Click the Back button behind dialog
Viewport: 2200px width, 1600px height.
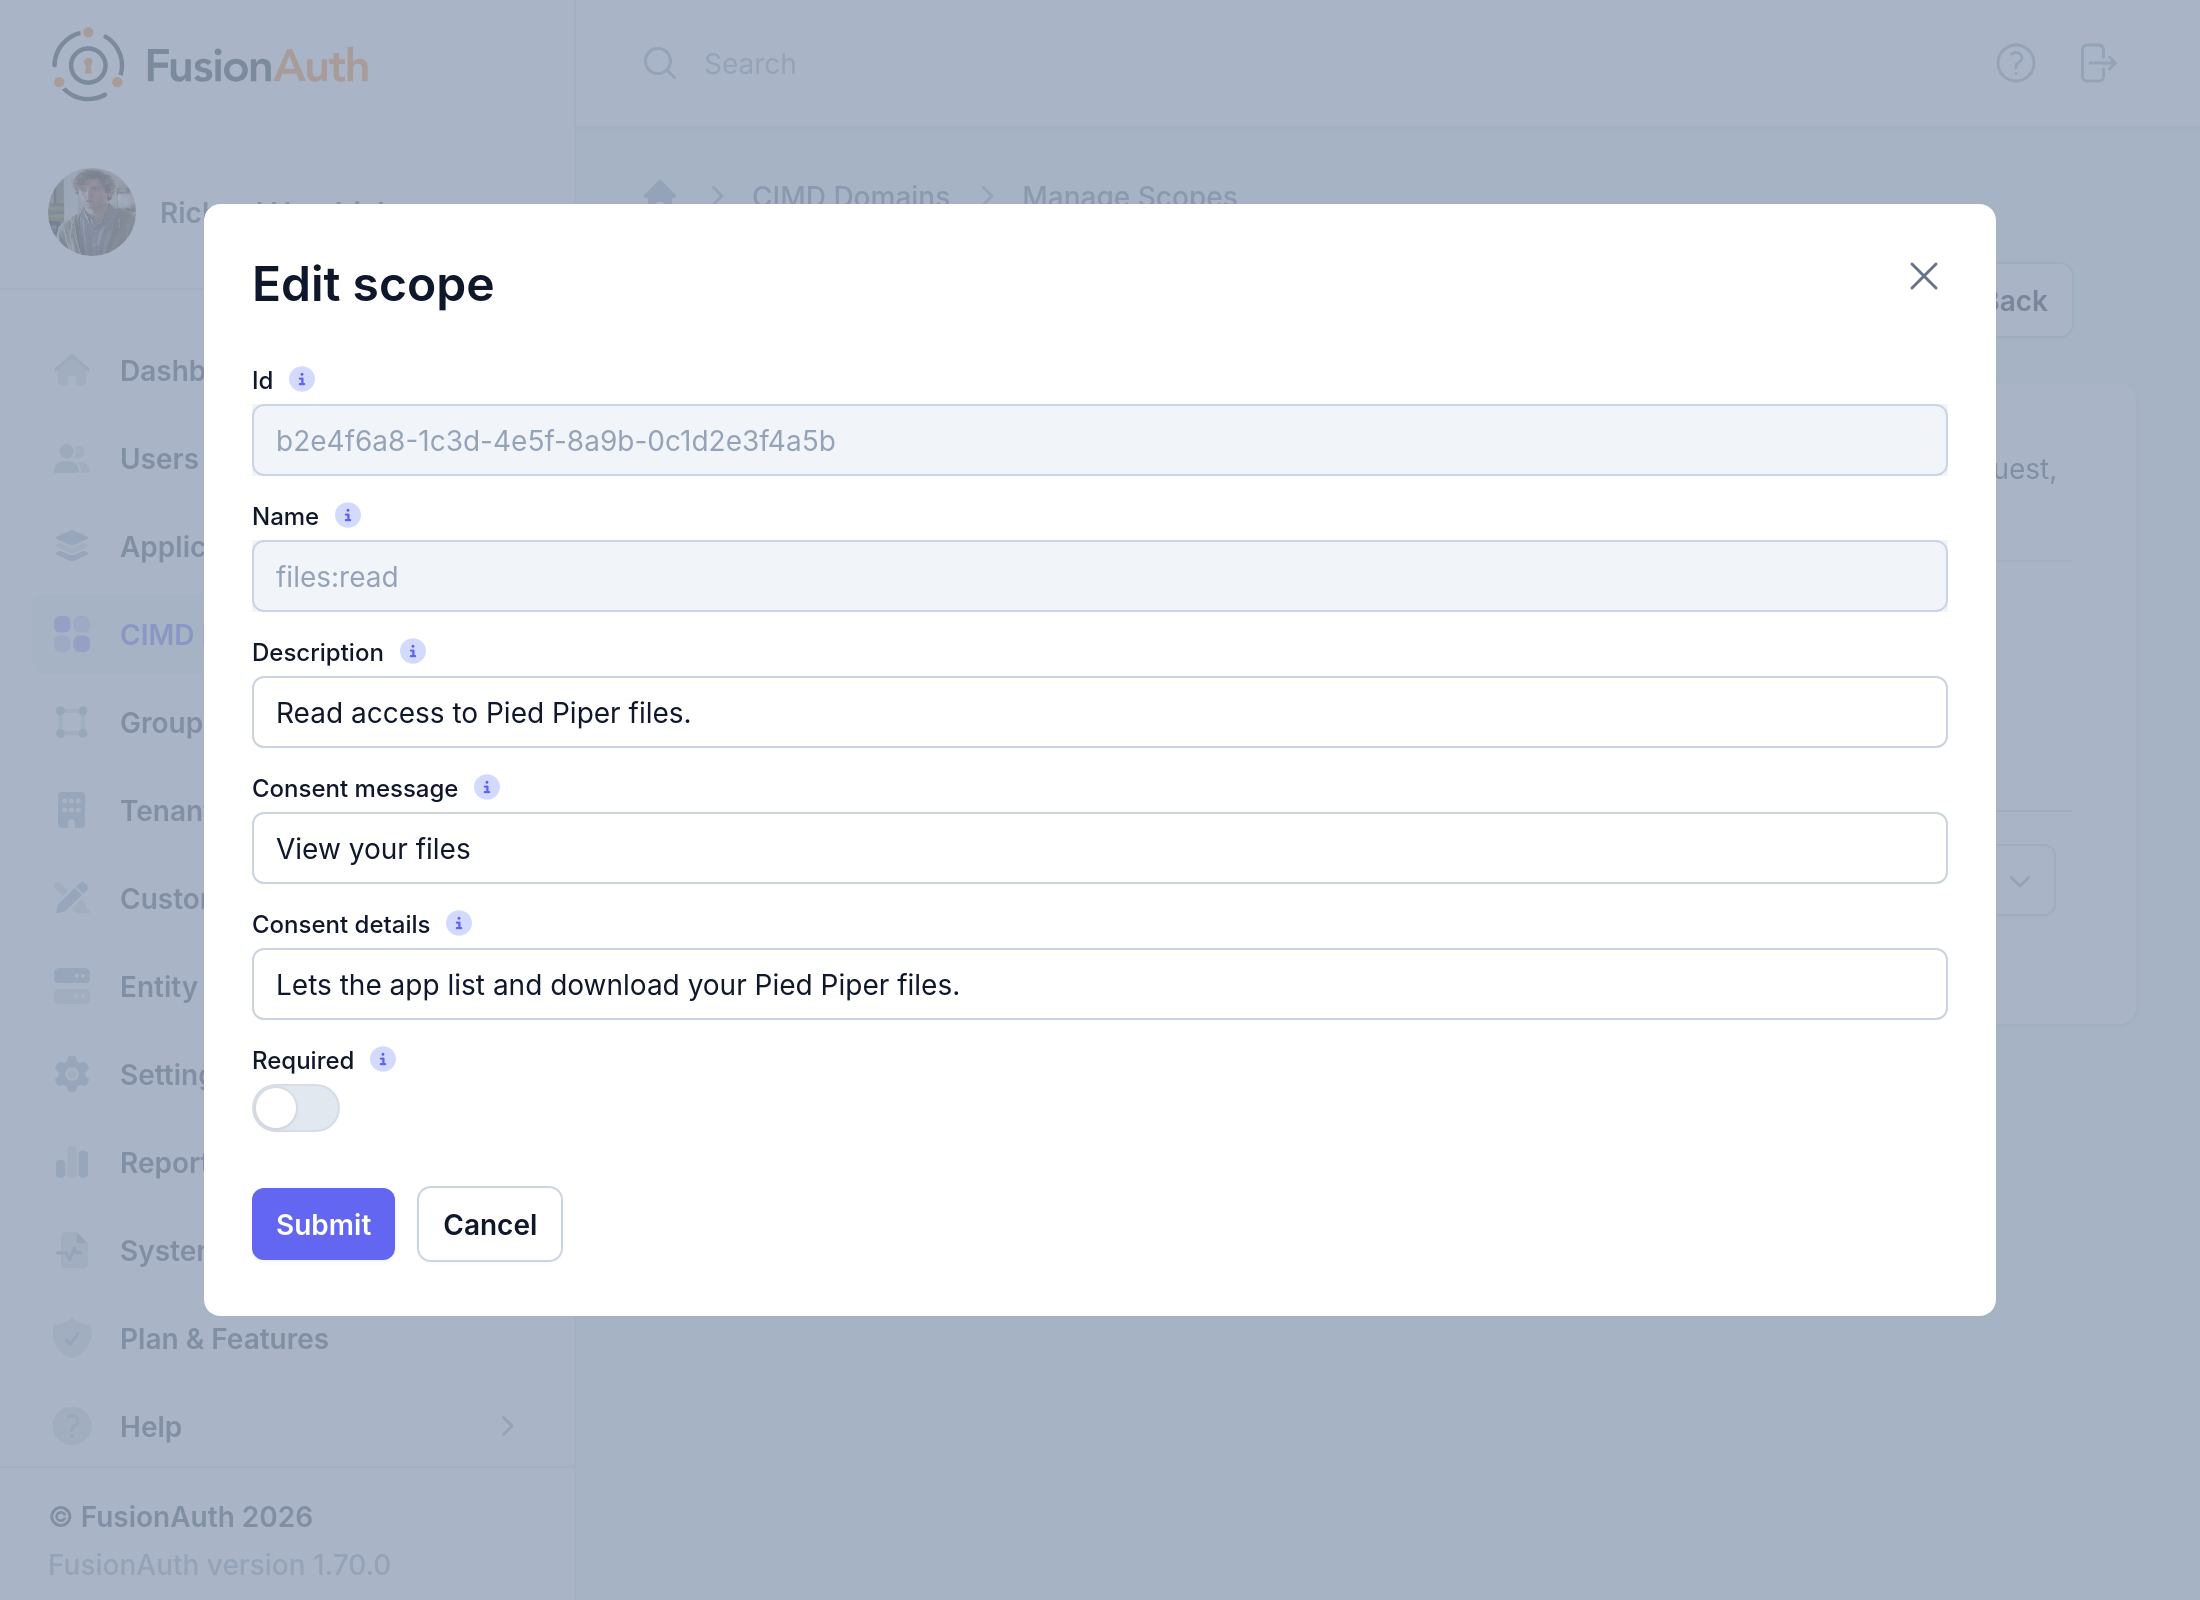(x=2032, y=300)
